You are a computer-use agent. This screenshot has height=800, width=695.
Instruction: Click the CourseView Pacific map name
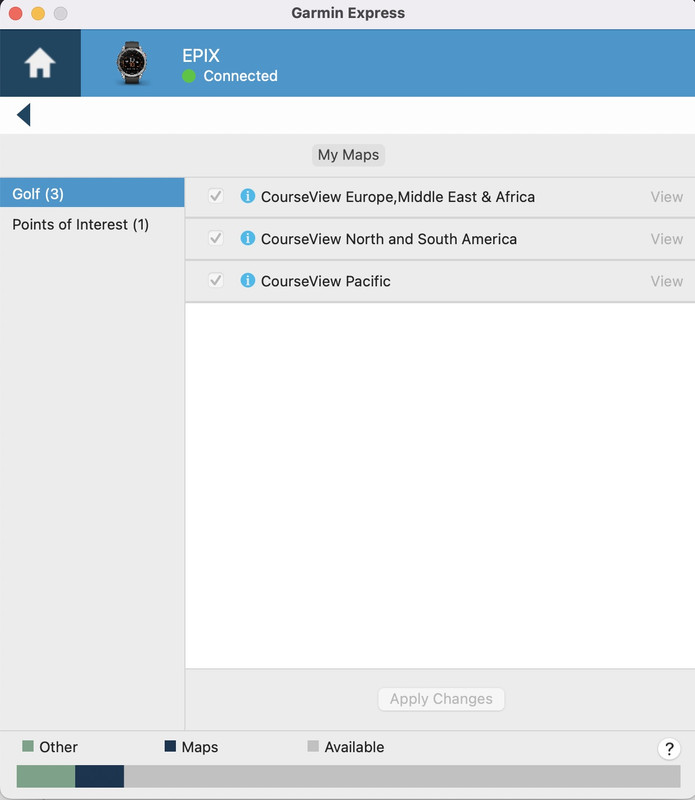pyautogui.click(x=326, y=281)
